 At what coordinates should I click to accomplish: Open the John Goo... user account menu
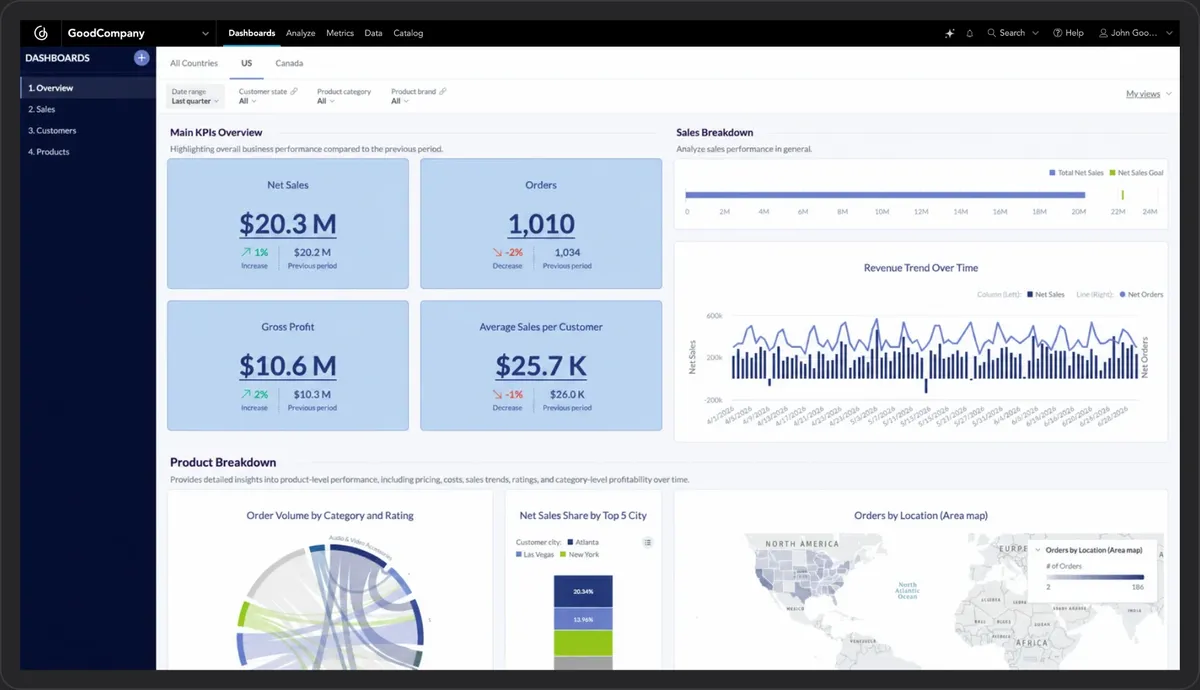(1136, 33)
